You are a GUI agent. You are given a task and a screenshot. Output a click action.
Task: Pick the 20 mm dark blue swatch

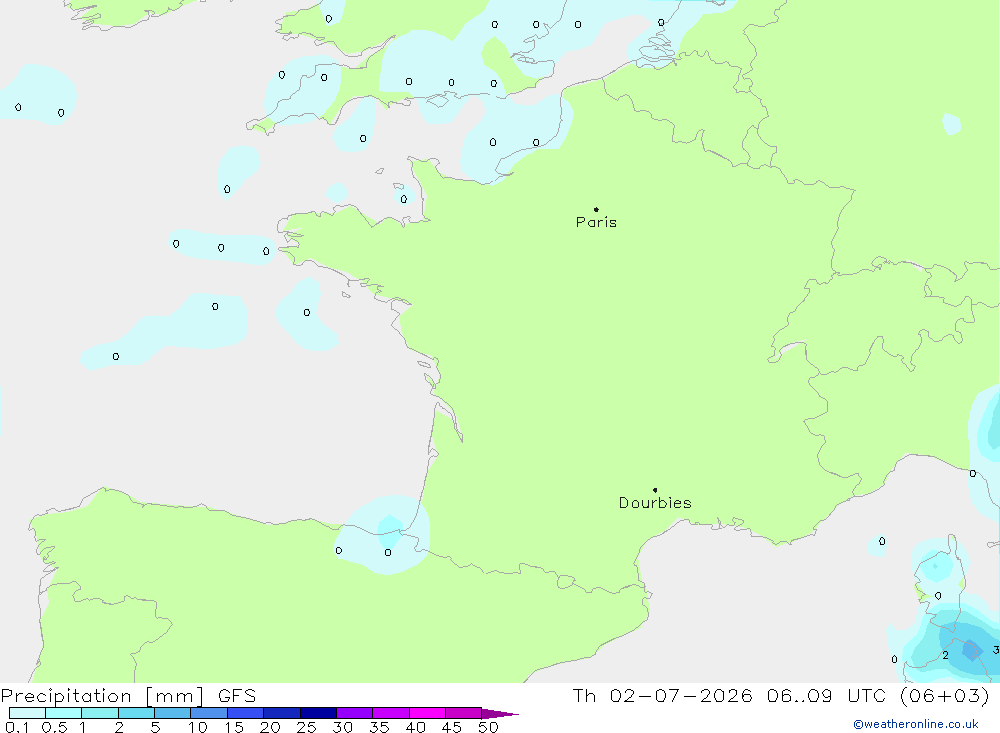pyautogui.click(x=282, y=713)
